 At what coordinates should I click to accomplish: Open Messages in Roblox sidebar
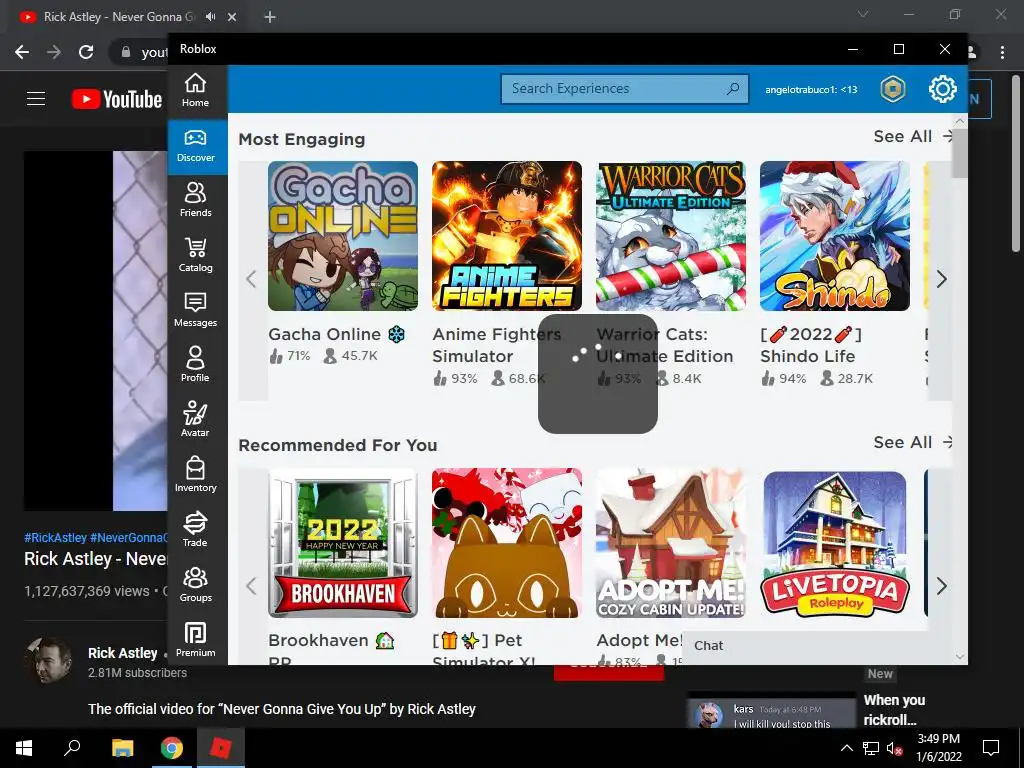click(x=195, y=310)
